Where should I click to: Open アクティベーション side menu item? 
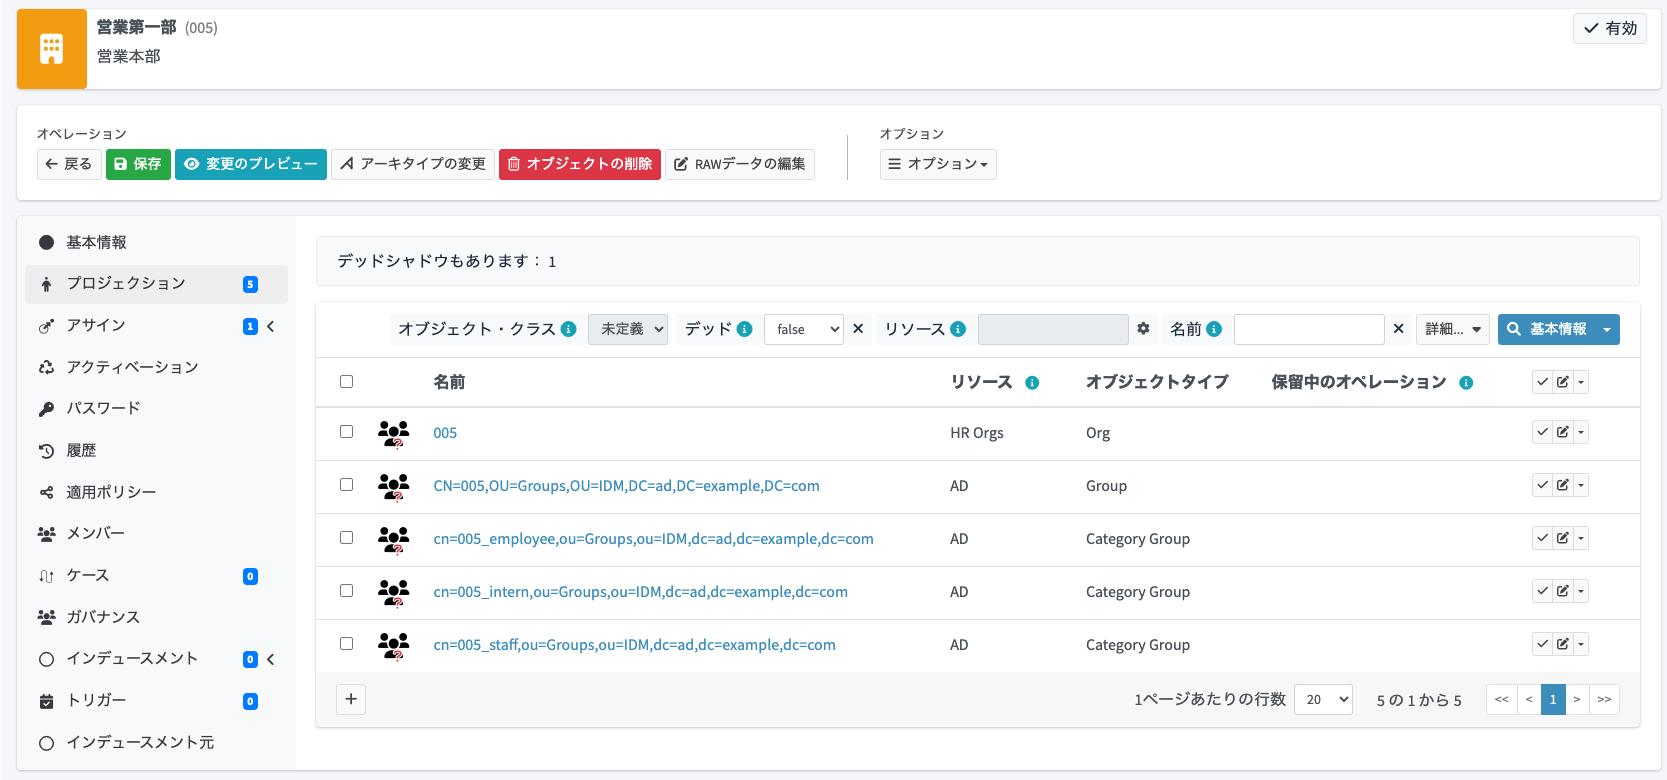point(156,367)
